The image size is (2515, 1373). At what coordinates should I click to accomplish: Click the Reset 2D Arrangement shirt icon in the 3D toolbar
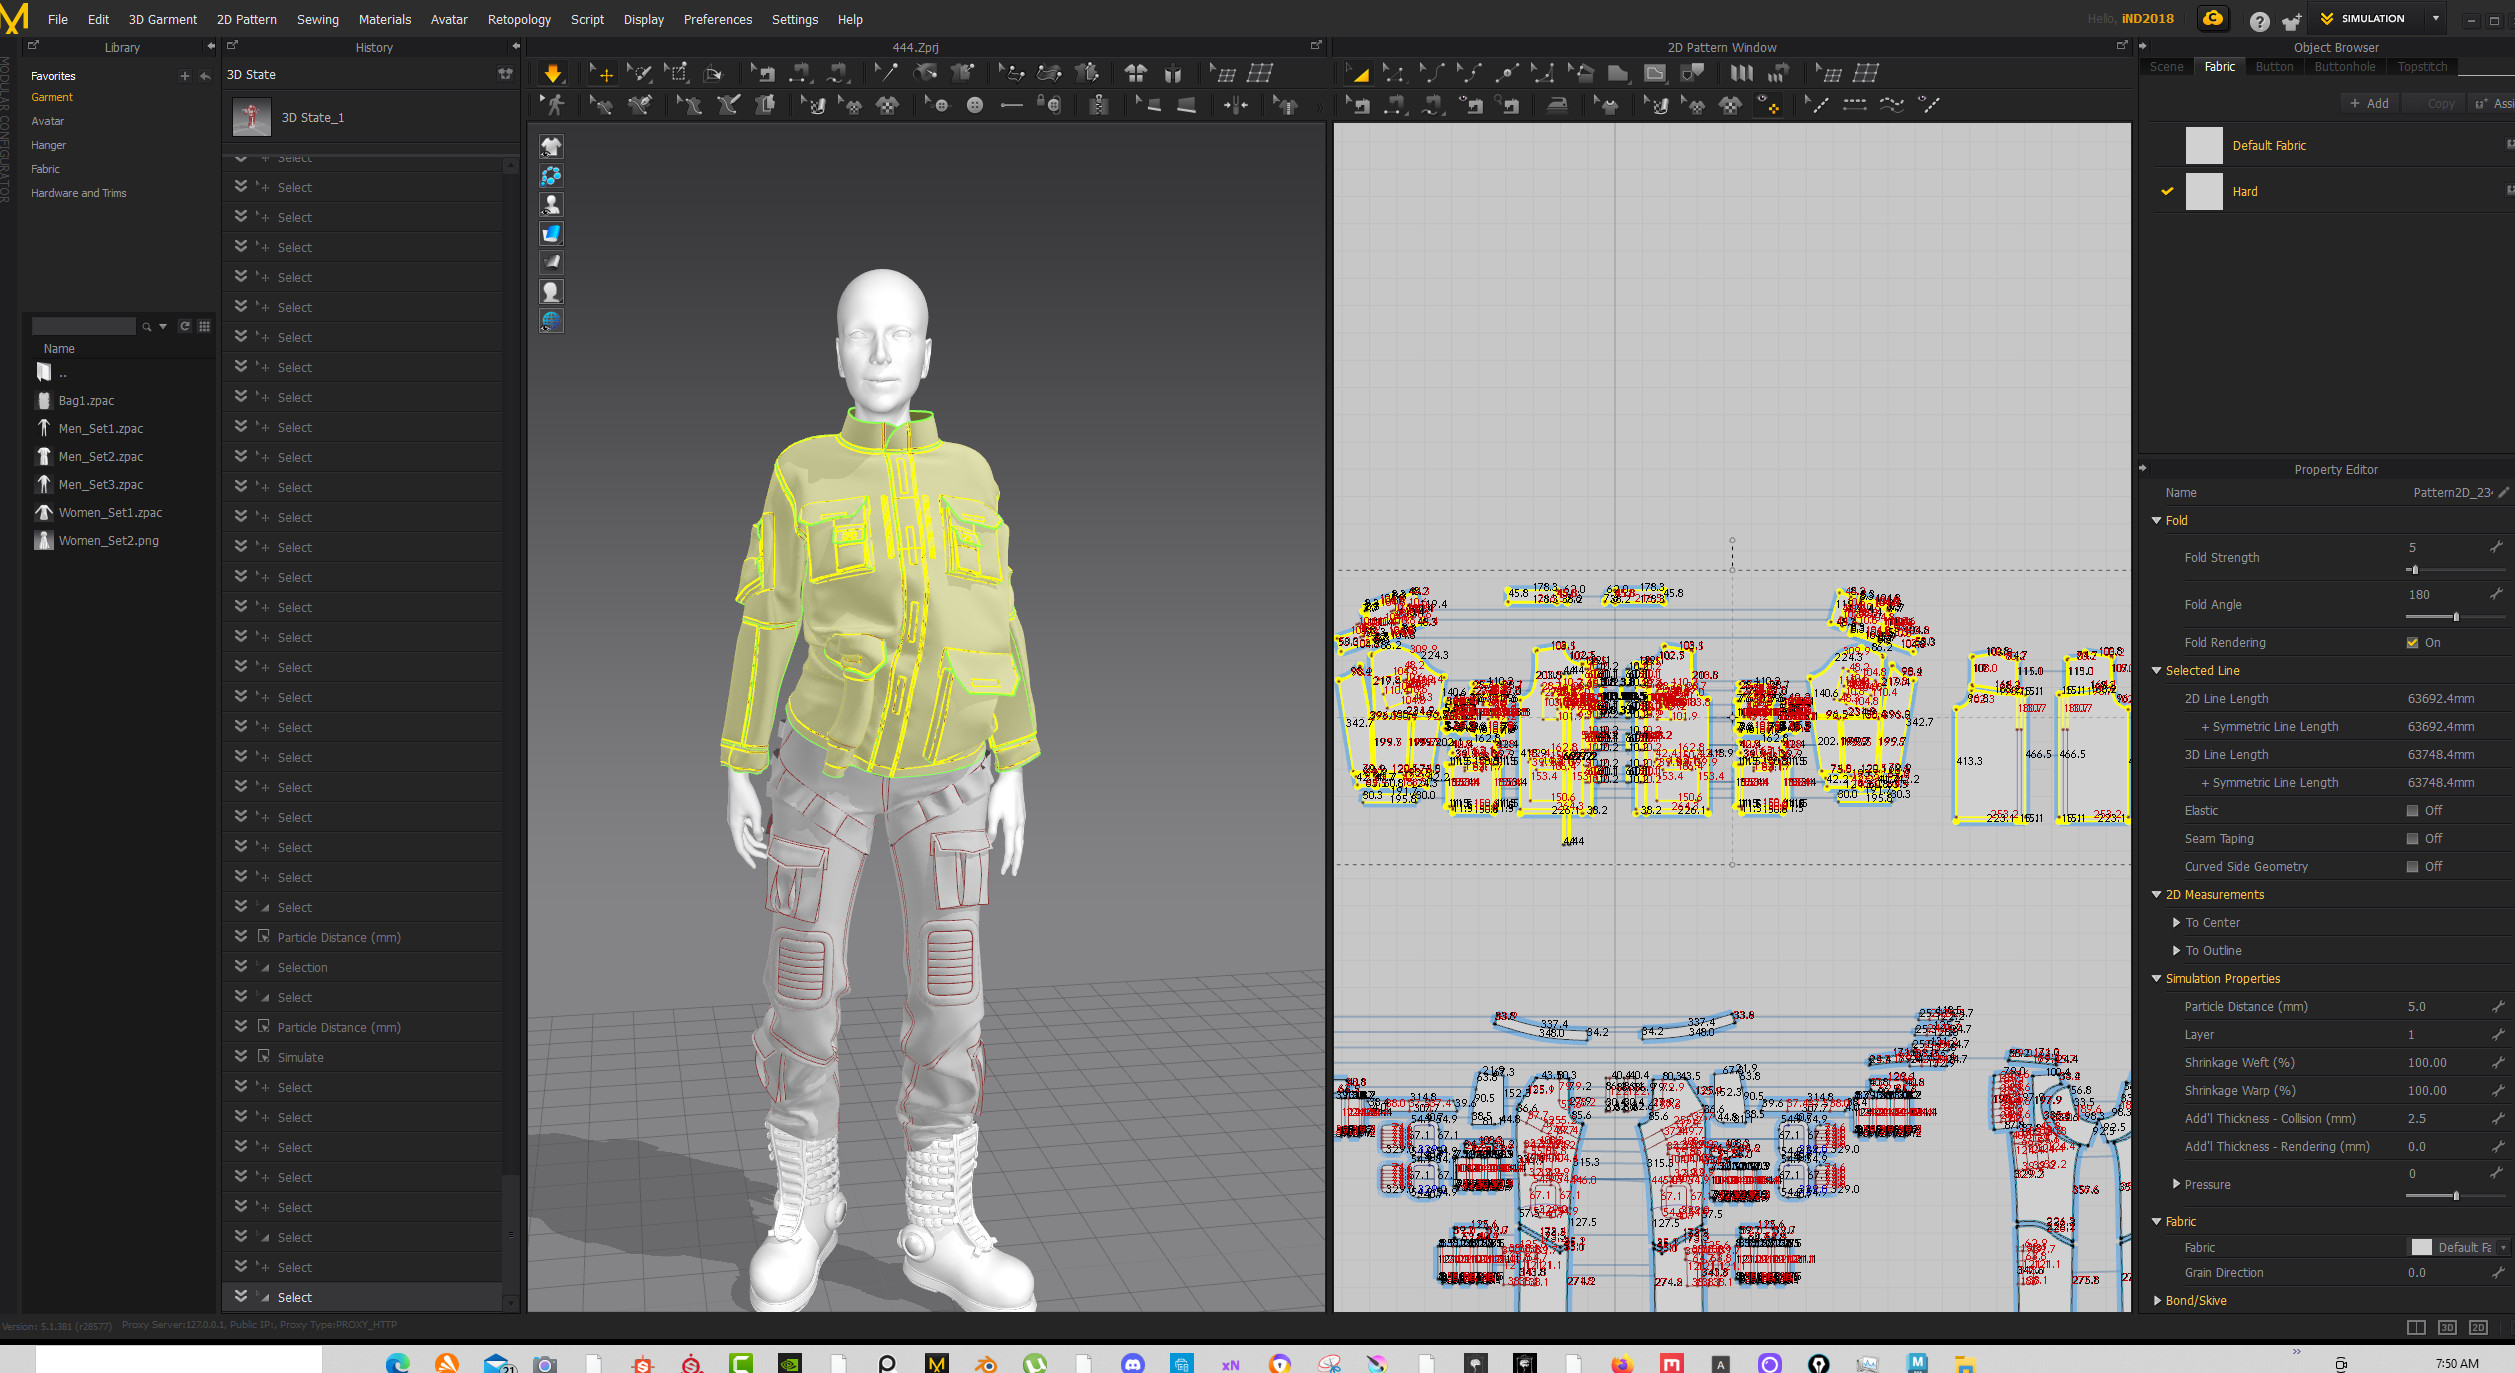[x=1136, y=73]
